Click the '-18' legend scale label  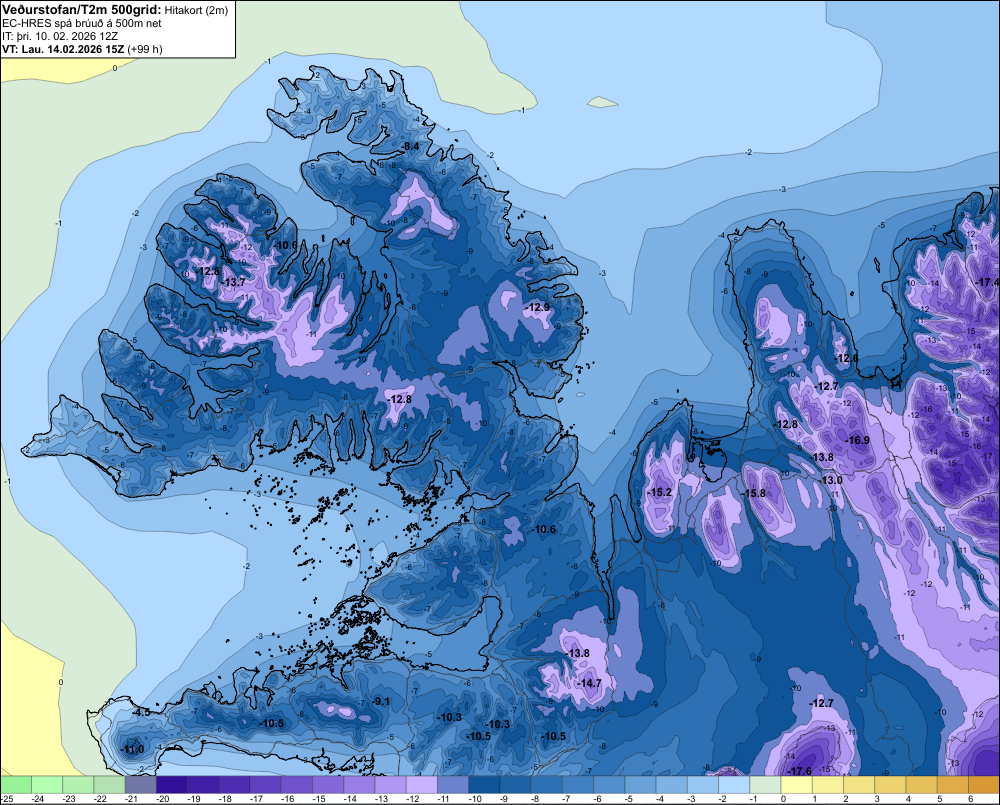pos(225,799)
